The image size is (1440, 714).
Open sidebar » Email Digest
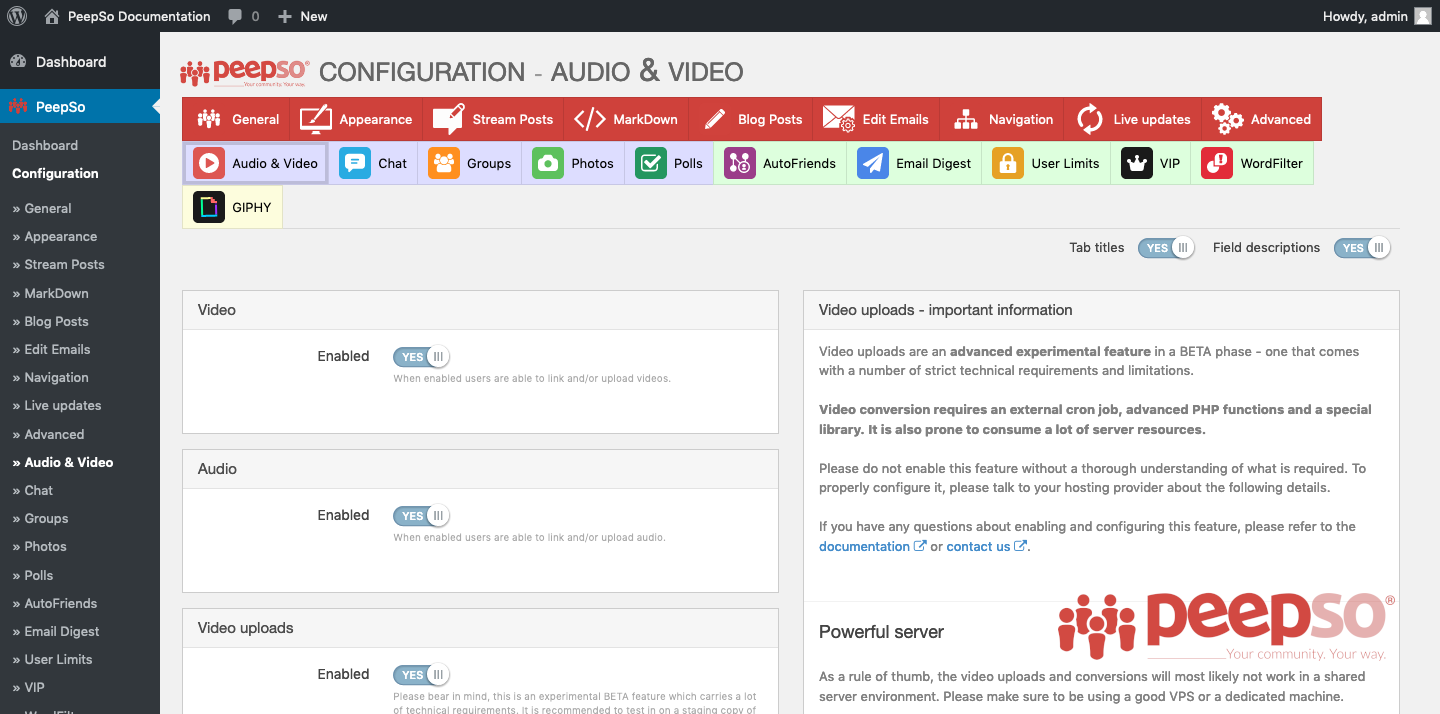coord(56,631)
